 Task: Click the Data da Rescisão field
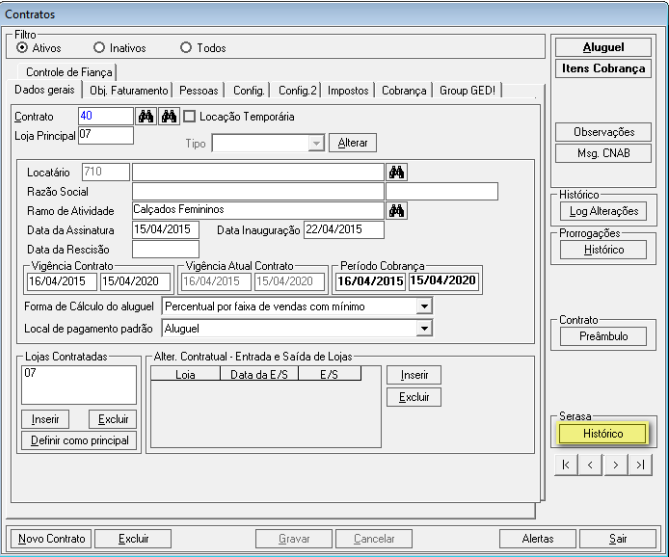(x=165, y=248)
